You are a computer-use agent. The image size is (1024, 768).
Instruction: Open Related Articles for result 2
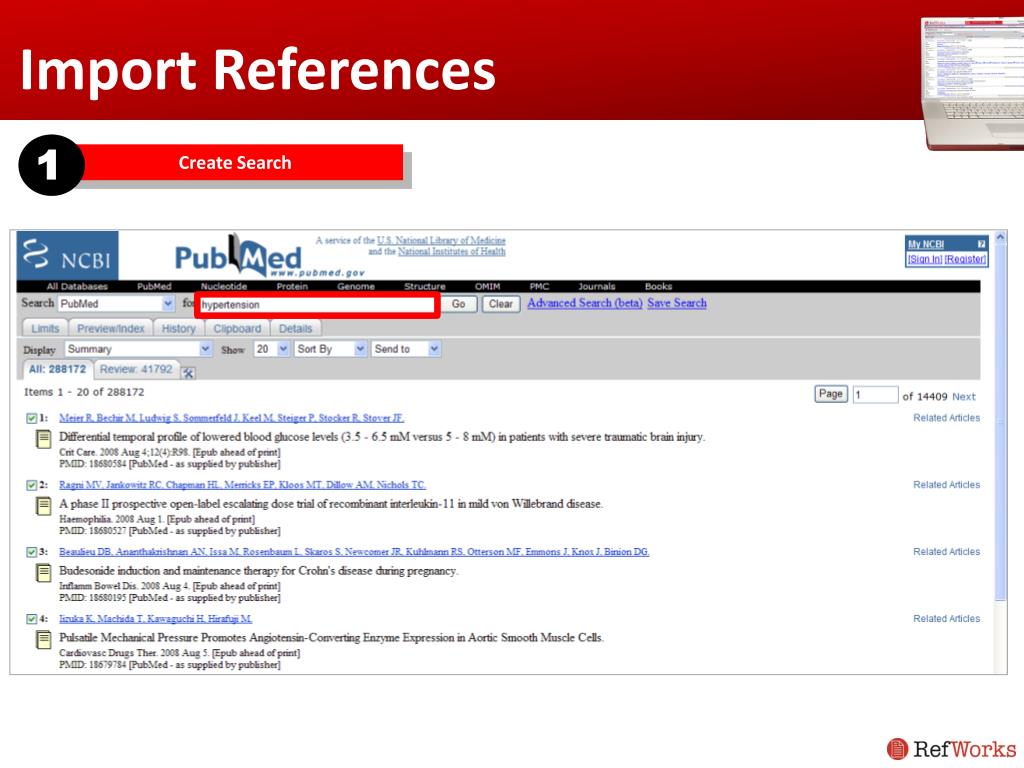(x=946, y=485)
